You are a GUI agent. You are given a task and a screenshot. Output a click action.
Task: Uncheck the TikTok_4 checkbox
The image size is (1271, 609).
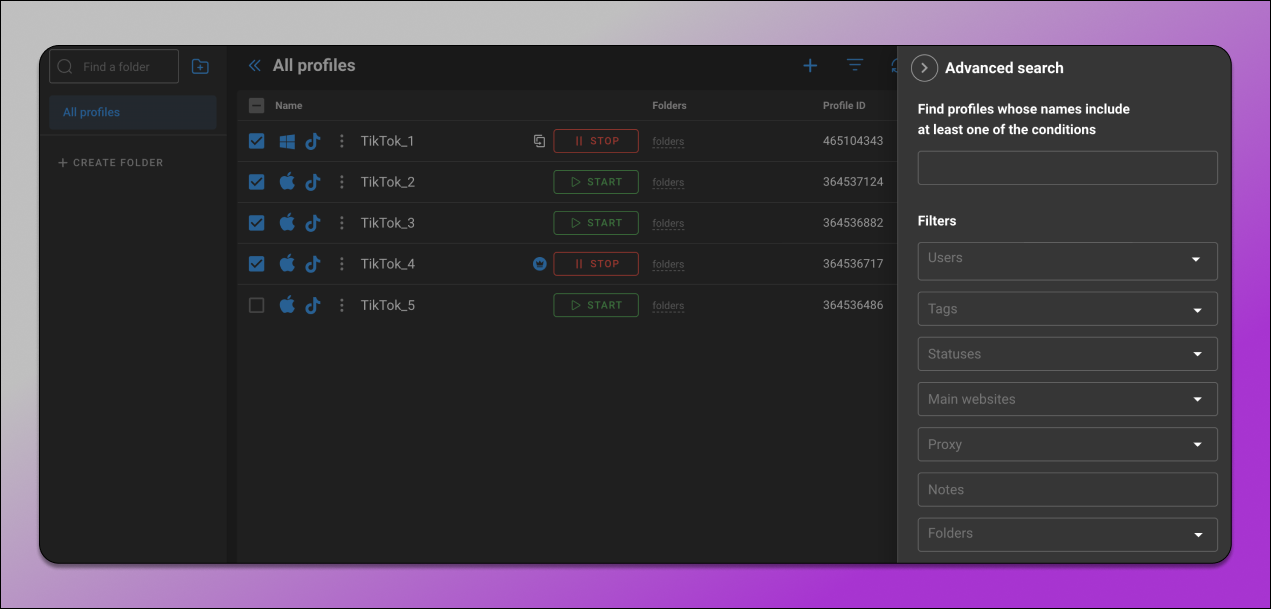pyautogui.click(x=256, y=264)
